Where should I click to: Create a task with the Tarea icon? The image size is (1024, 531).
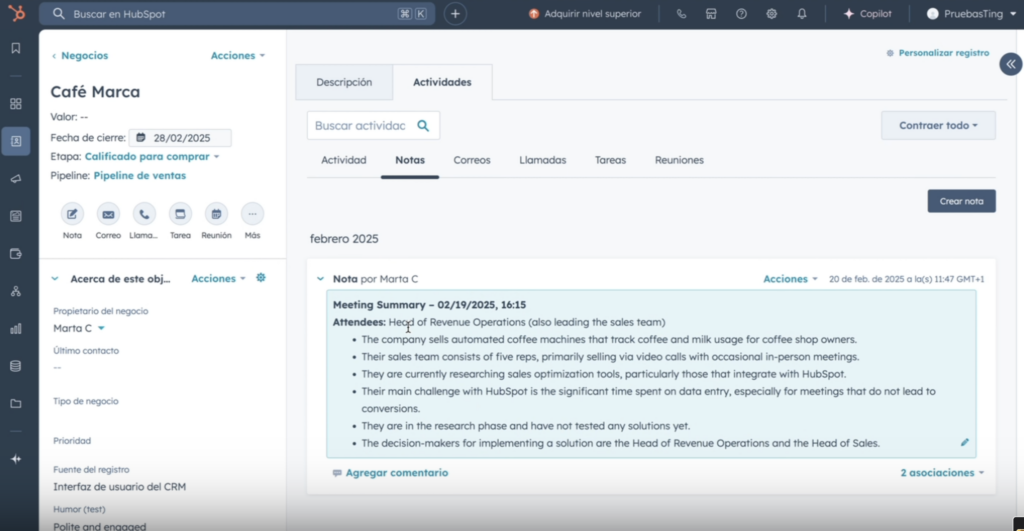tap(180, 214)
